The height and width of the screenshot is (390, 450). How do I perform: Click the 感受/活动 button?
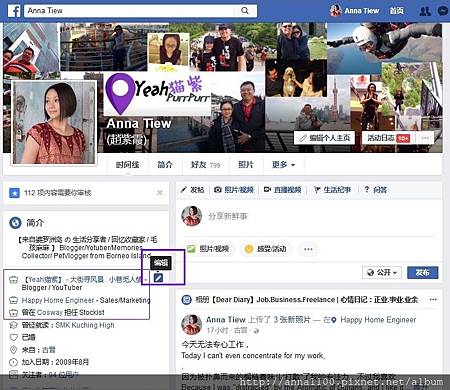coord(265,249)
